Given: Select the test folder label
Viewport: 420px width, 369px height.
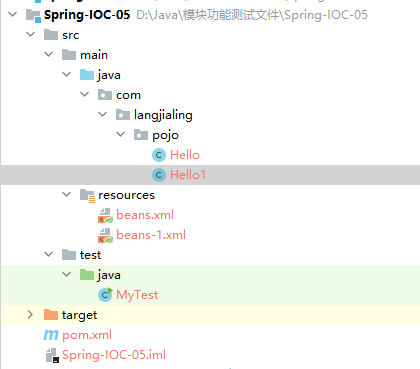Looking at the screenshot, I should pyautogui.click(x=90, y=255).
